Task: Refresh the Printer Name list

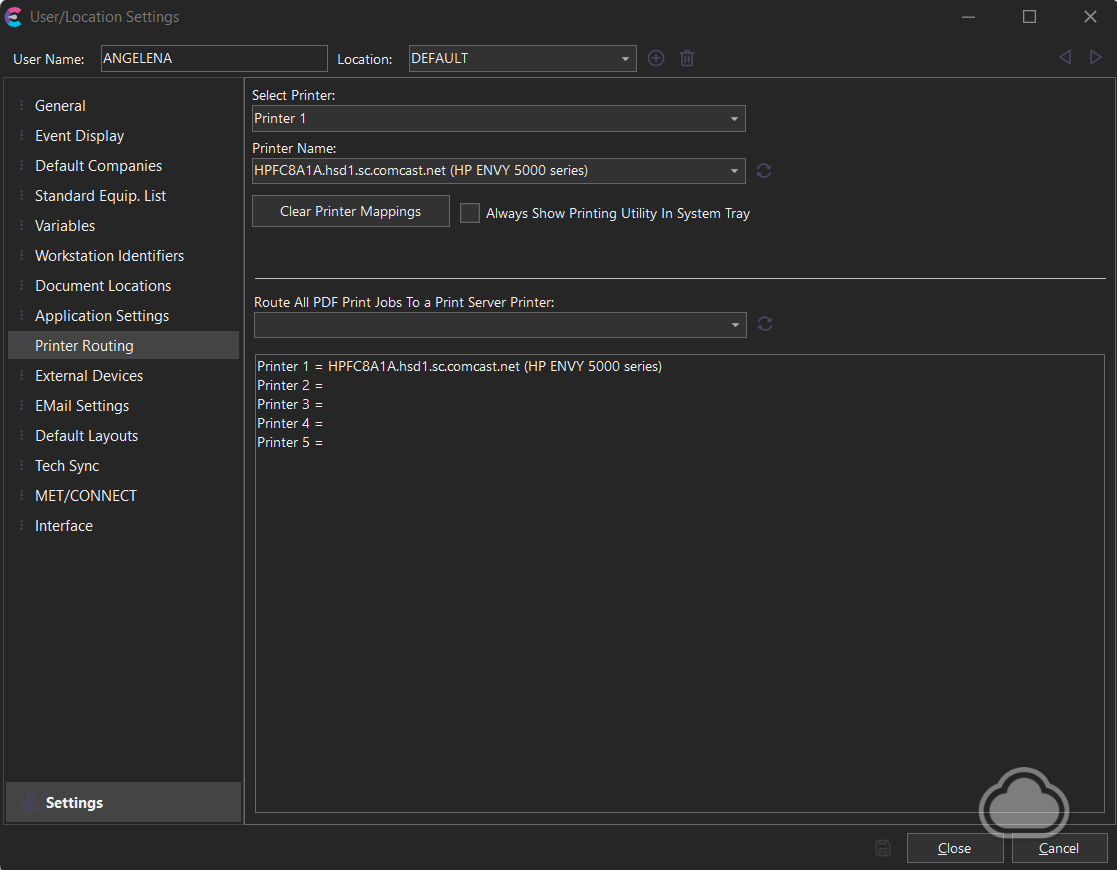Action: pos(764,171)
